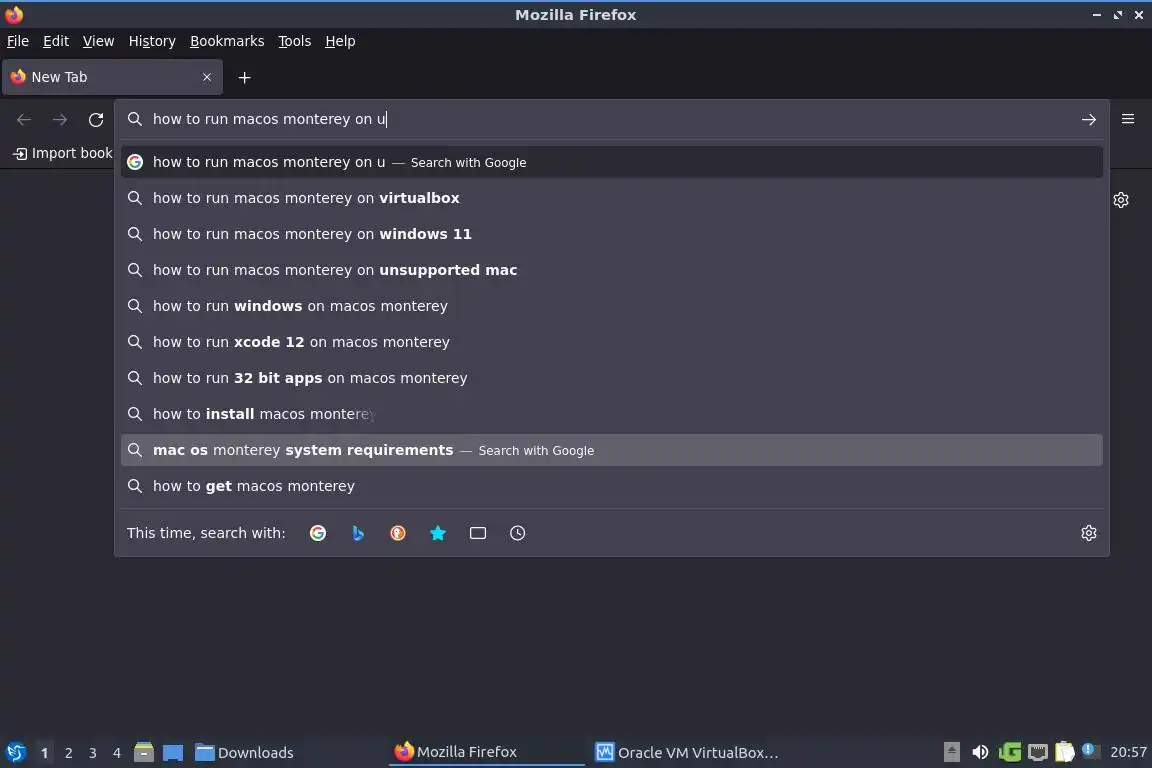Open the History menu
This screenshot has height=768, width=1152.
pos(152,41)
